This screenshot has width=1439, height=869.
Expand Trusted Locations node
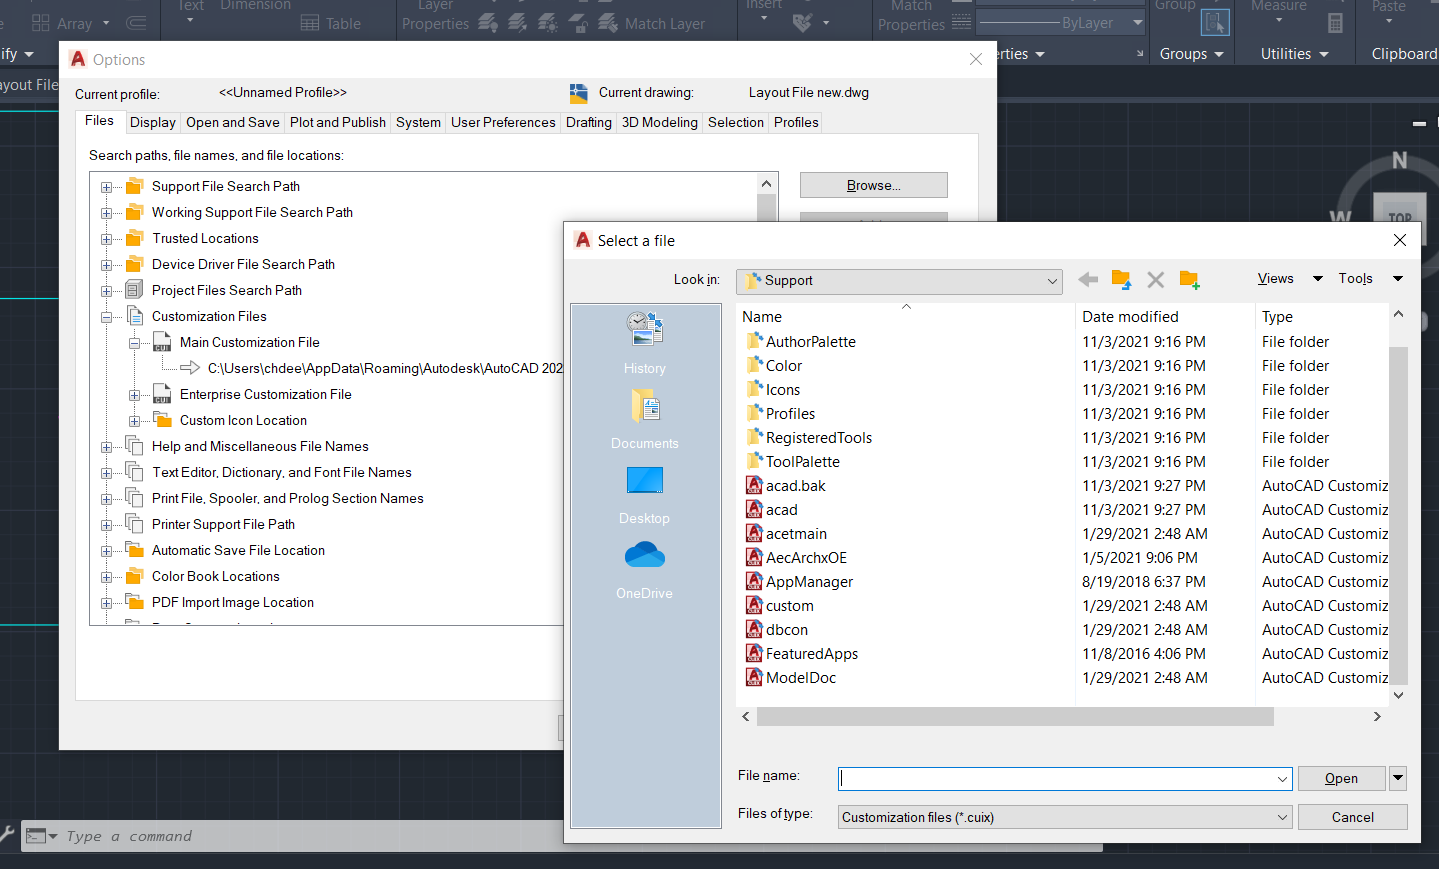[106, 239]
